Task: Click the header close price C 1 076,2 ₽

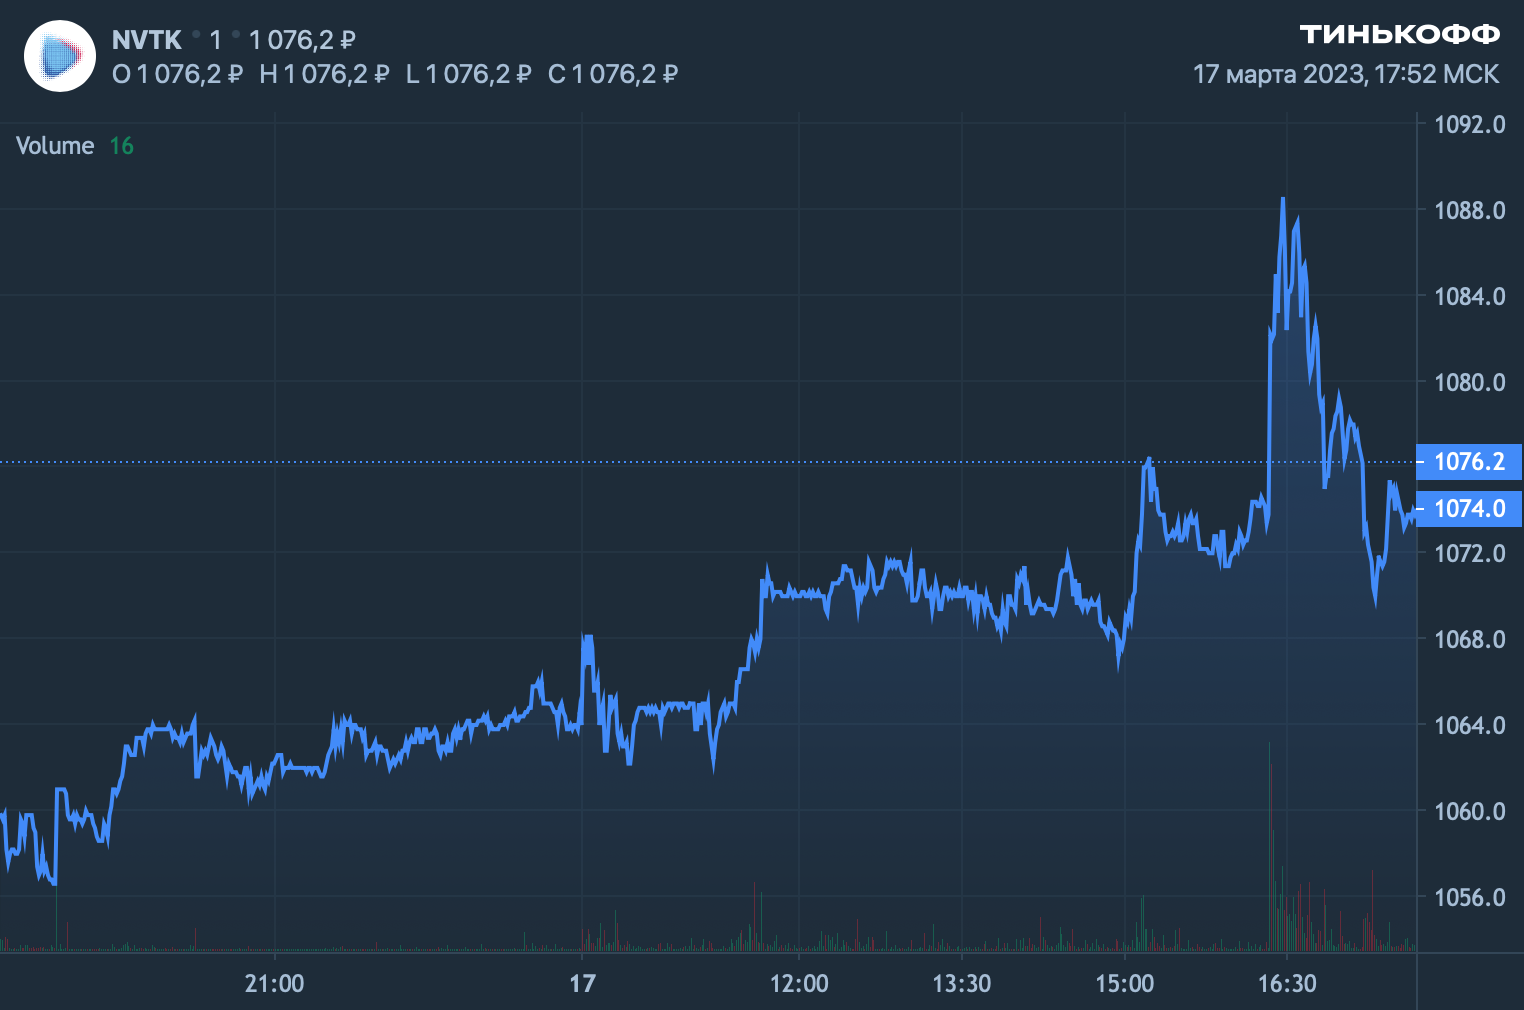Action: [x=613, y=74]
